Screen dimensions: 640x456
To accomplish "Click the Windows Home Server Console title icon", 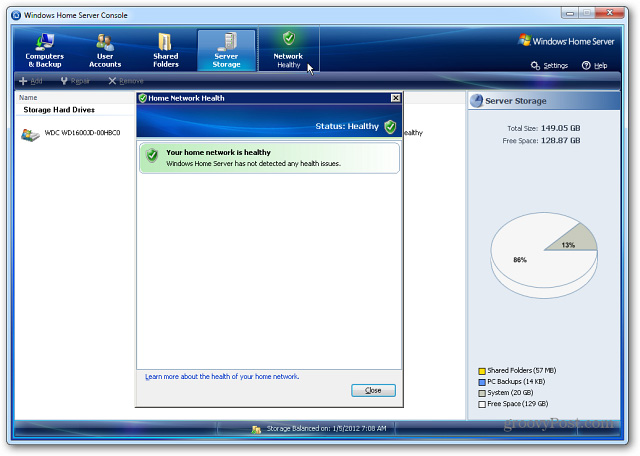I will click(16, 16).
